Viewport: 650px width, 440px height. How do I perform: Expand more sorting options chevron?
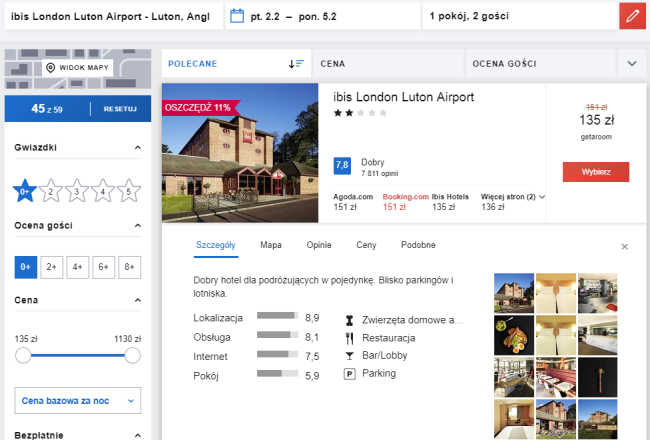(632, 63)
